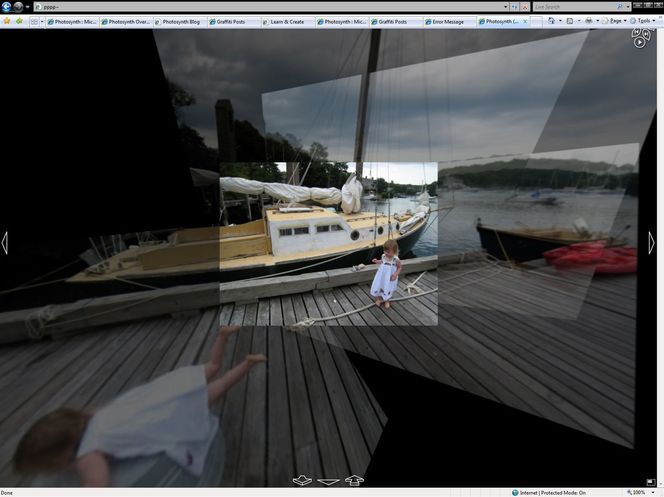The height and width of the screenshot is (497, 664).
Task: Open the Tools menu
Action: click(x=642, y=21)
